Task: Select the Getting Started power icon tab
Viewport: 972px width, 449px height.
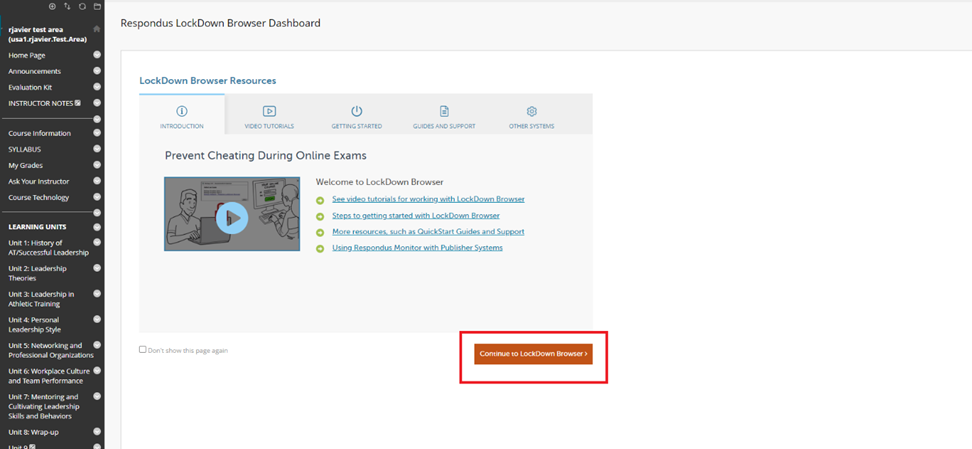Action: [356, 115]
